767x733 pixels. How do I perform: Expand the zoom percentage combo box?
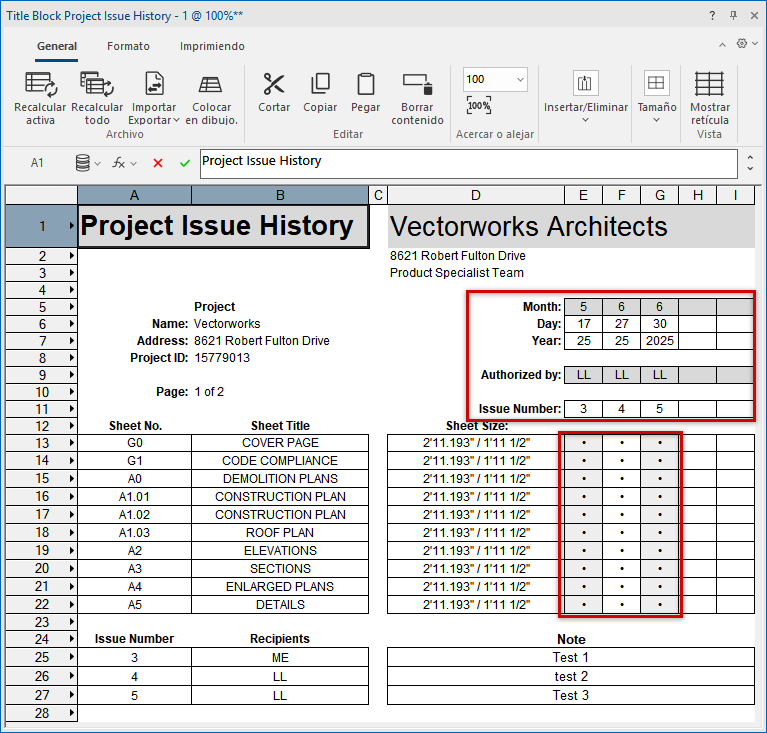tap(520, 79)
